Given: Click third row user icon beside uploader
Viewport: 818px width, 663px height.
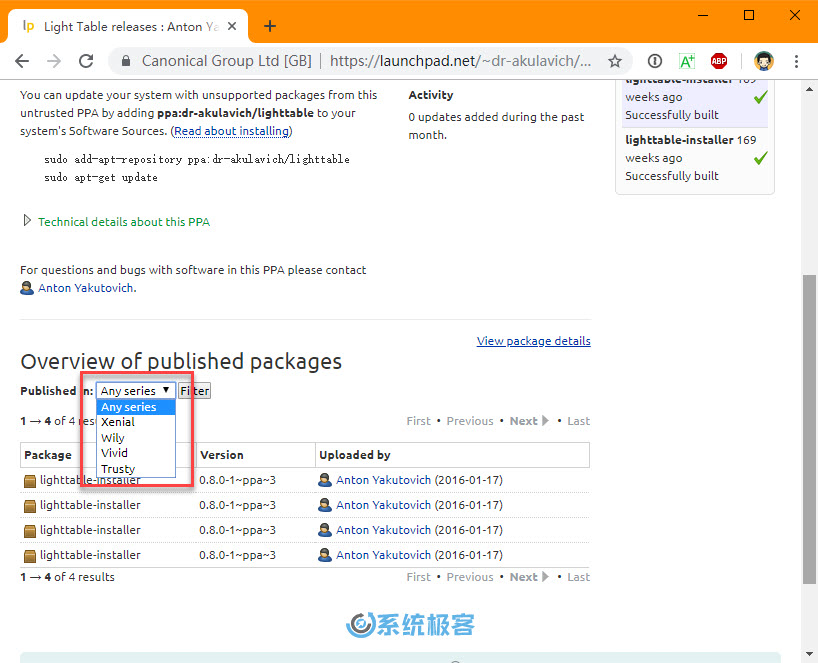Looking at the screenshot, I should (x=324, y=530).
